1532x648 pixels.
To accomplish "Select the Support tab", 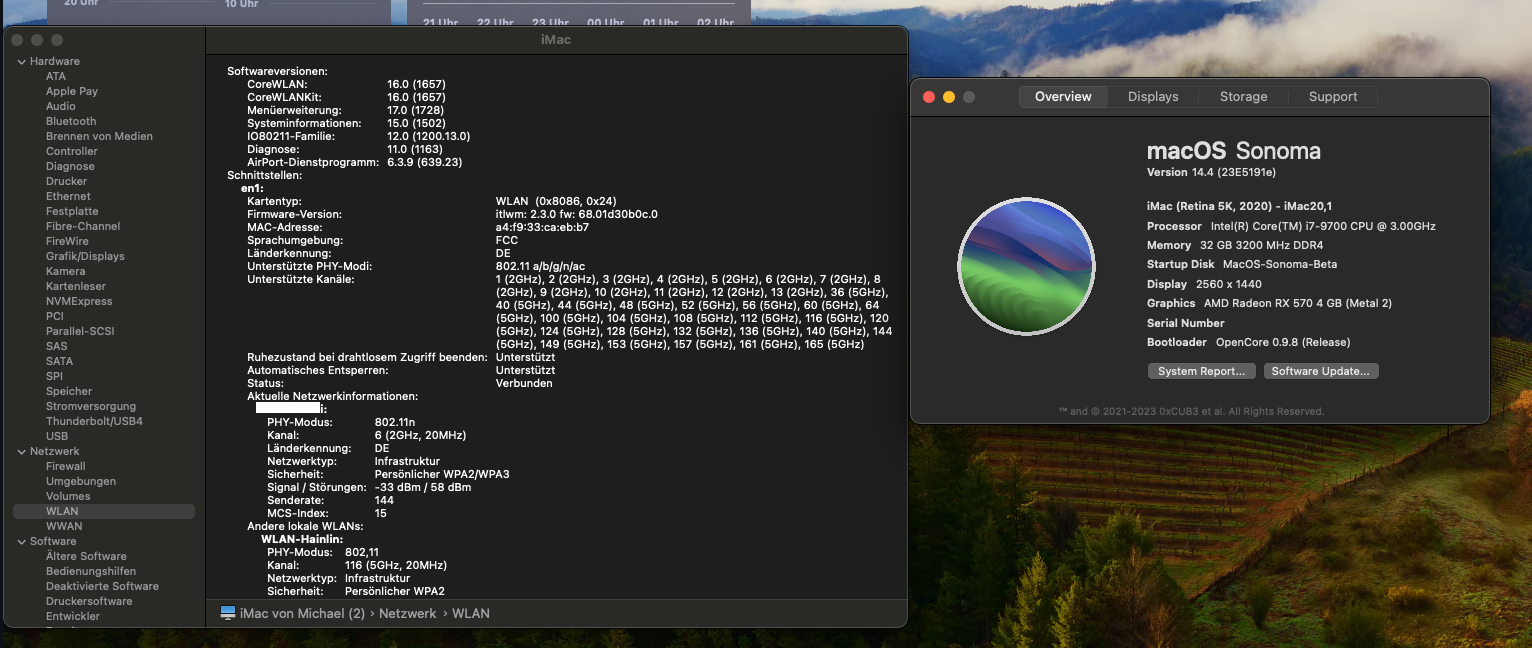I will tap(1333, 97).
